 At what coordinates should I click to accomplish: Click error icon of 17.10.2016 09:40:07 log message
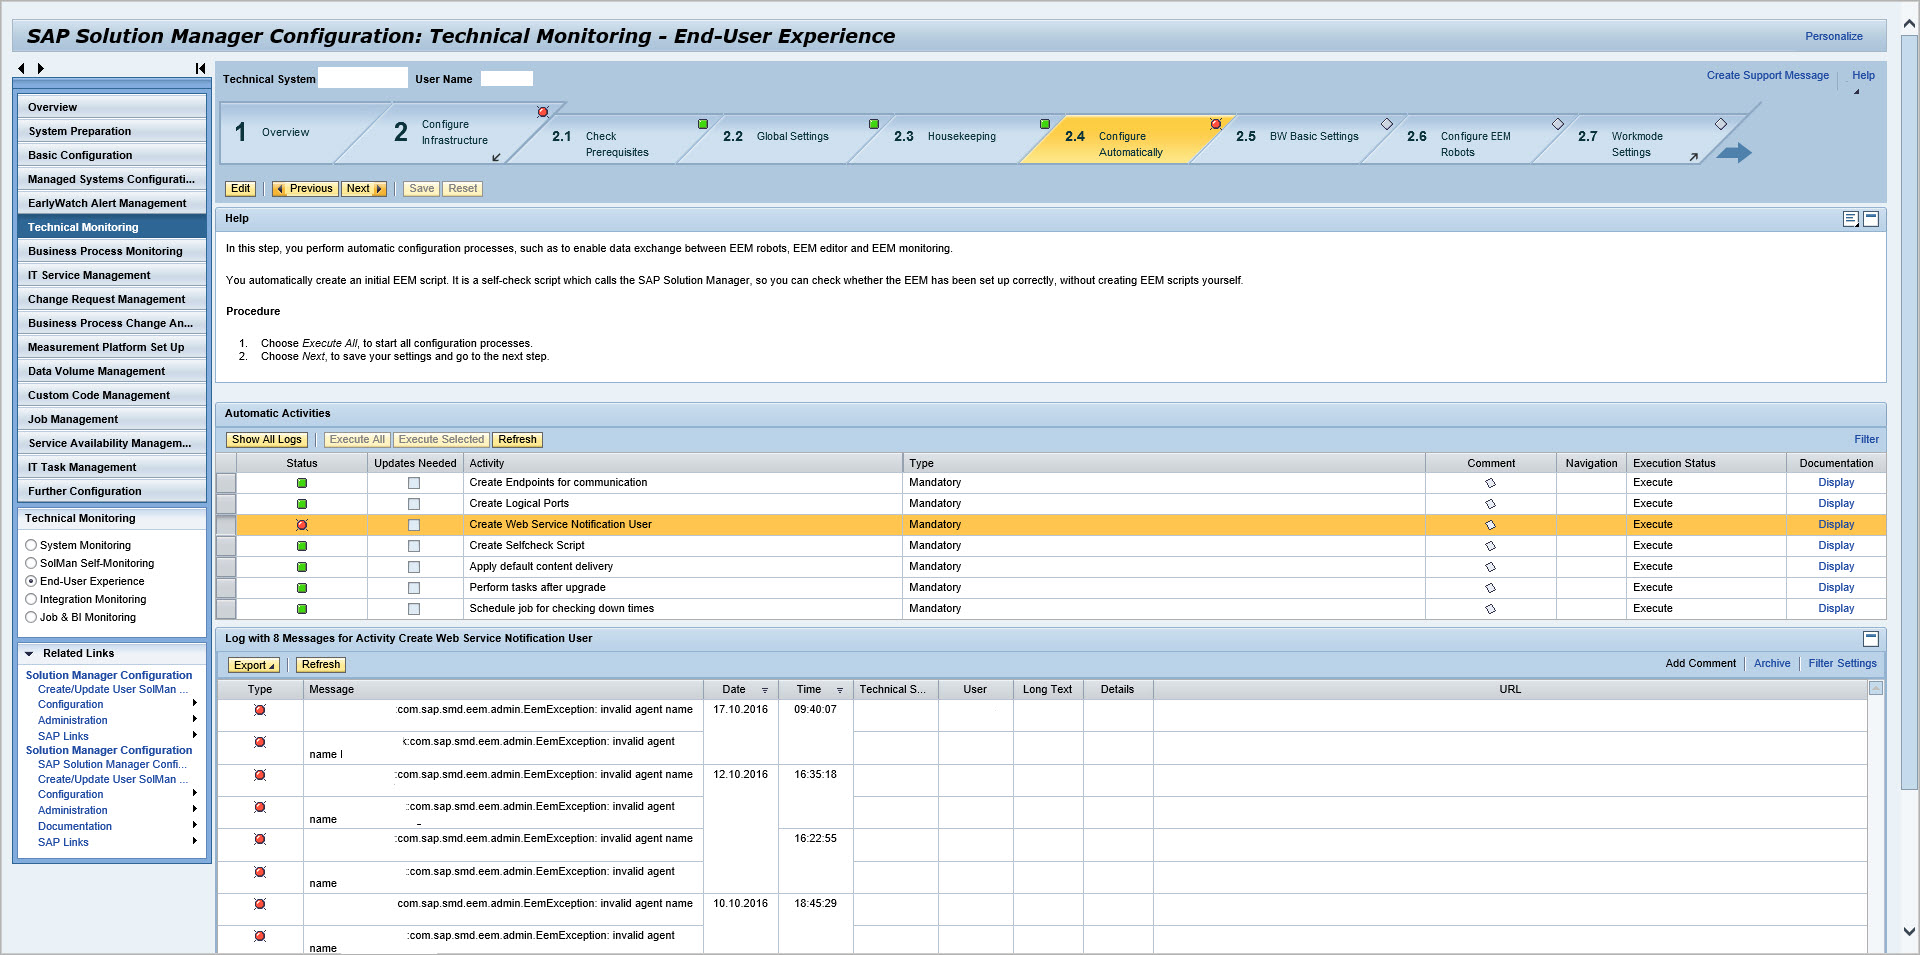click(x=260, y=710)
